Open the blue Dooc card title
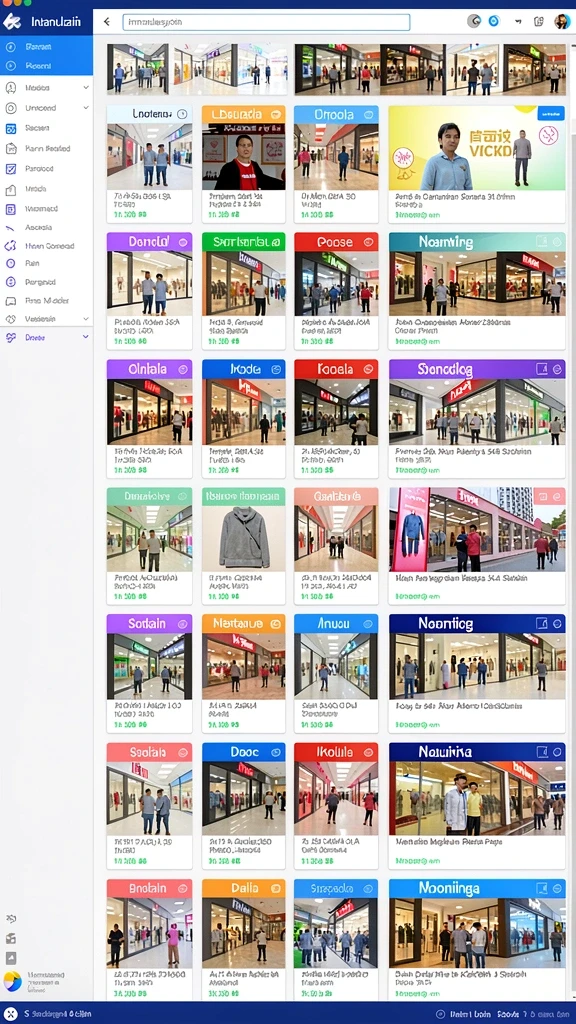The image size is (576, 1024). pos(244,752)
